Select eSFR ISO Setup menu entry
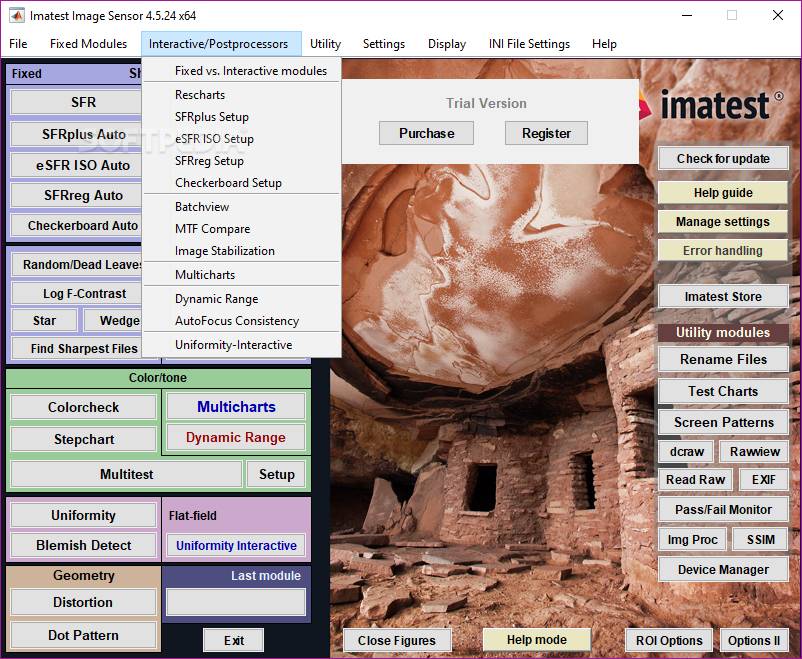Image resolution: width=802 pixels, height=659 pixels. [241, 139]
